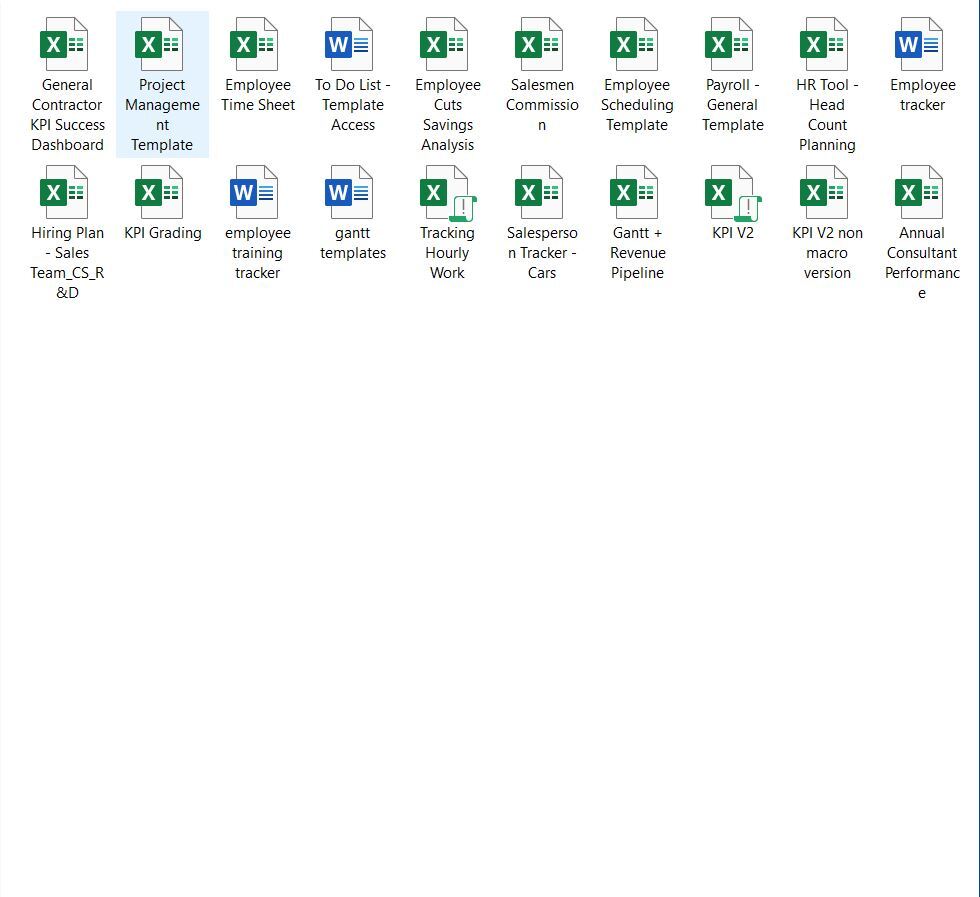Select the Employee Scheduling Template file
980x897 pixels.
coord(637,45)
